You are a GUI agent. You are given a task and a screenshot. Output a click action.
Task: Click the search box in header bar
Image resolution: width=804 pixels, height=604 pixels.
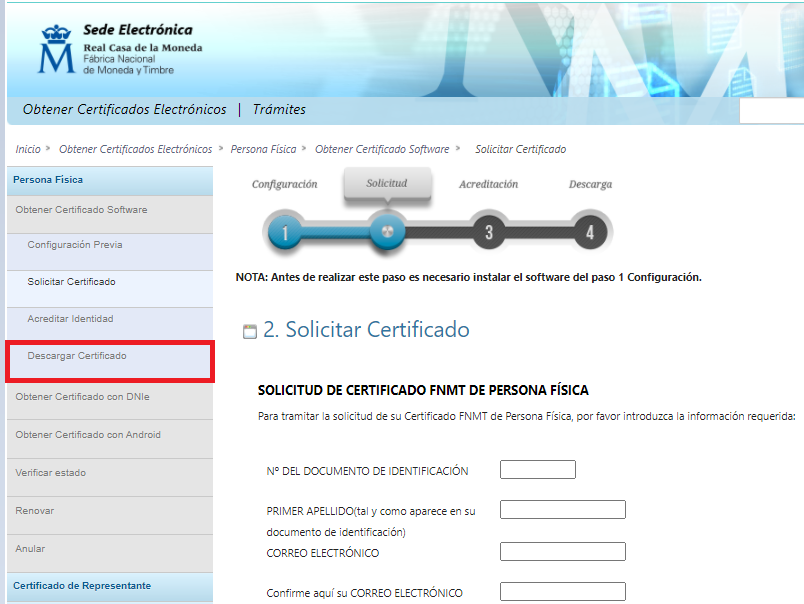coord(771,110)
